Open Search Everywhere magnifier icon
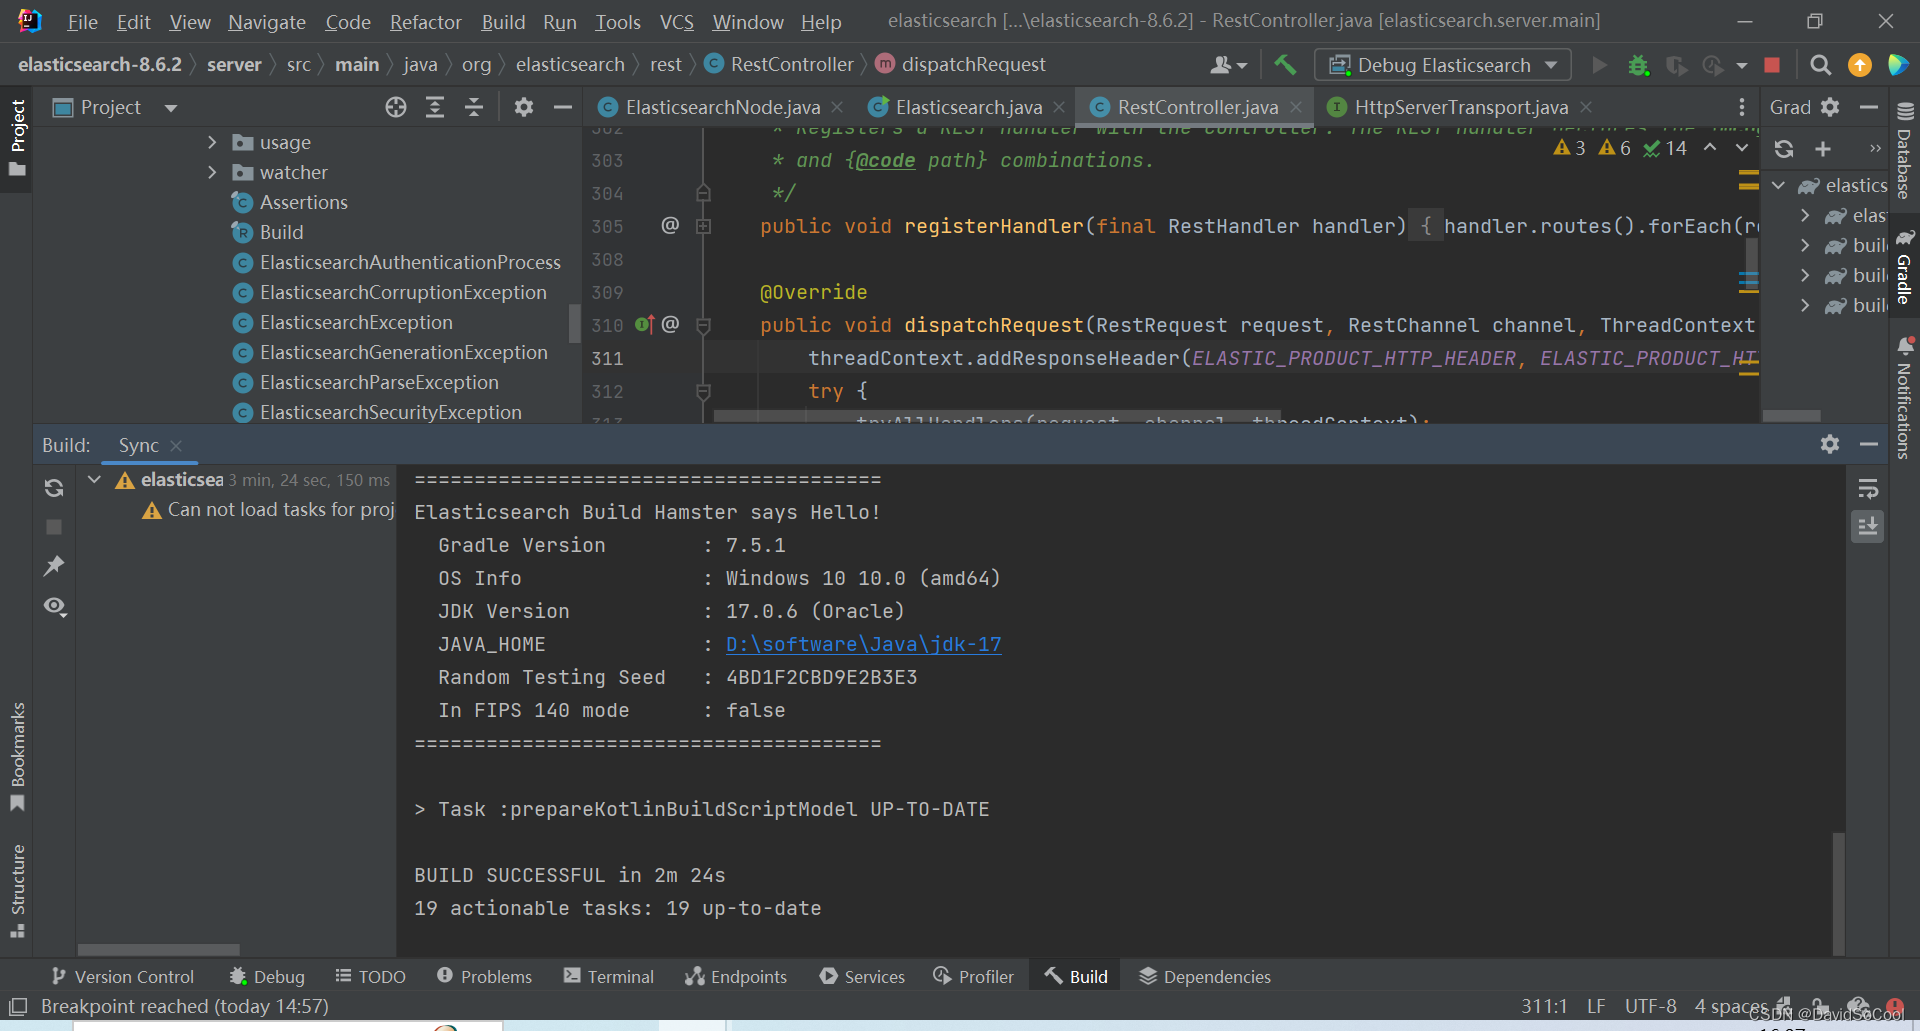This screenshot has height=1031, width=1920. point(1820,65)
